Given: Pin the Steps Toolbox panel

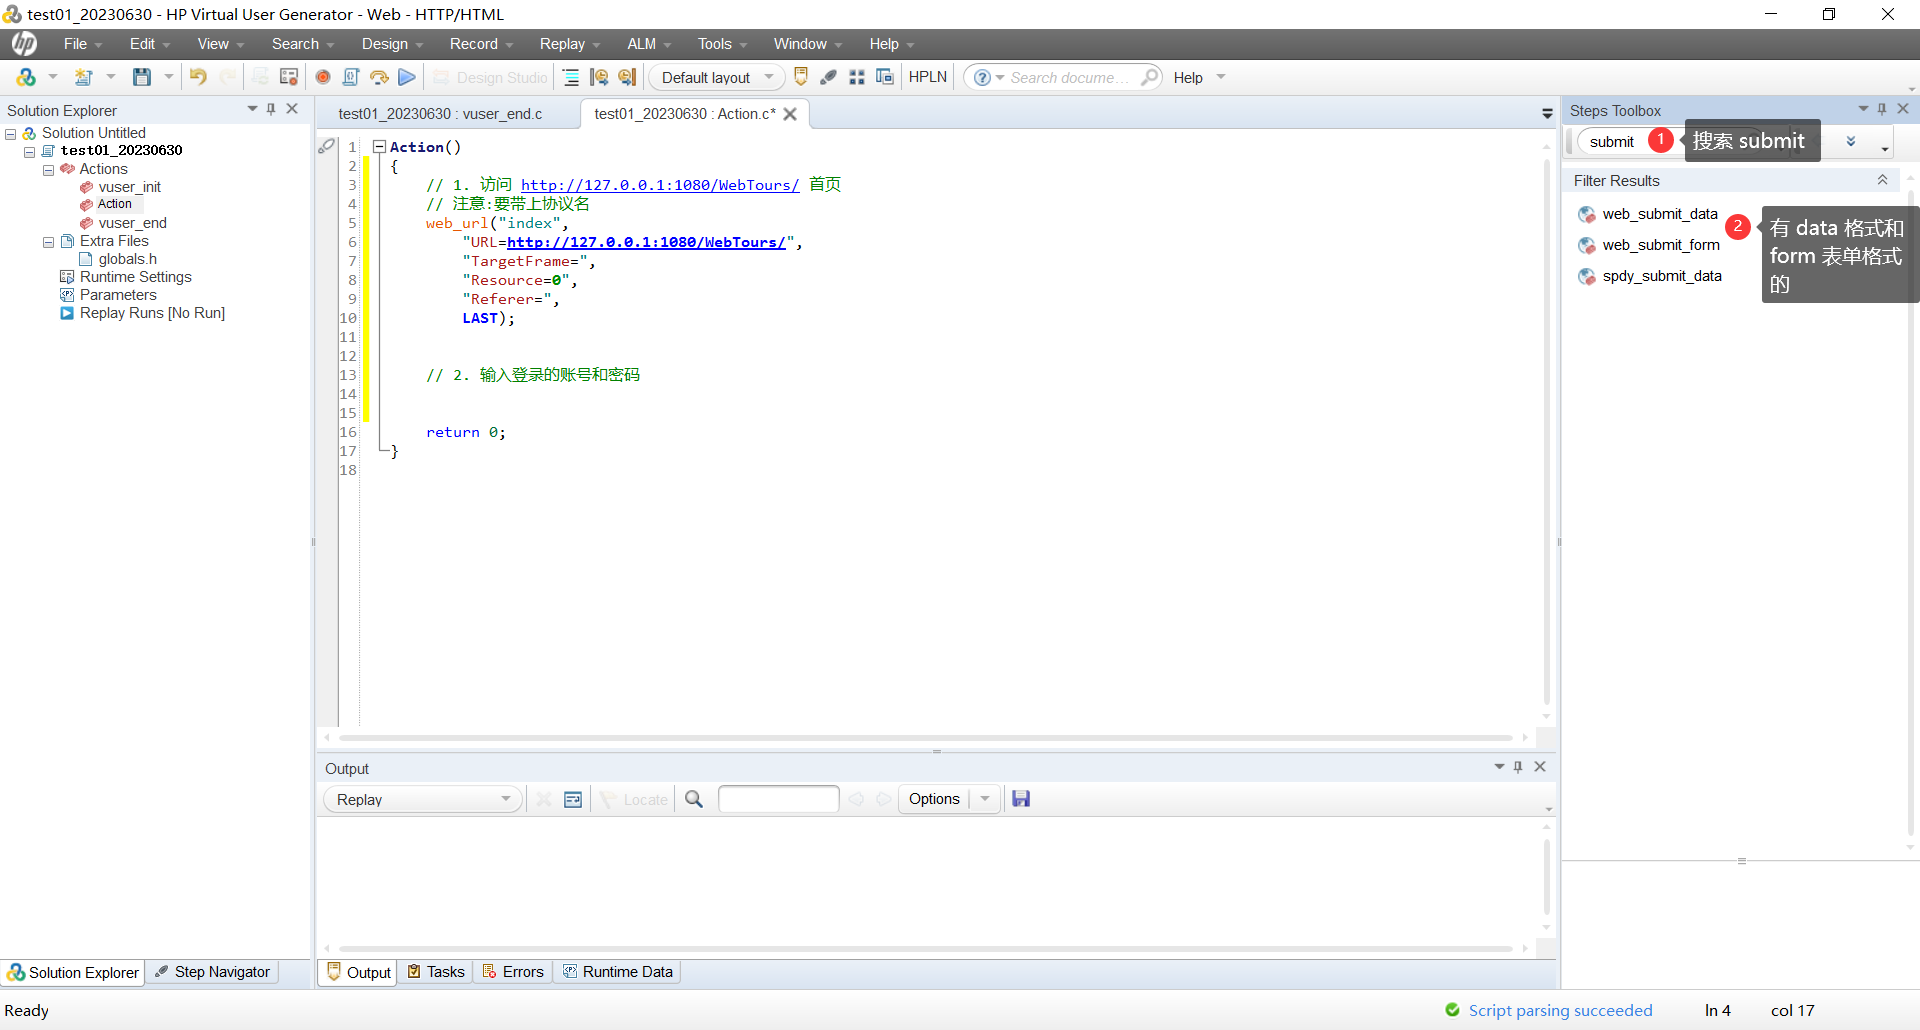Looking at the screenshot, I should 1882,109.
